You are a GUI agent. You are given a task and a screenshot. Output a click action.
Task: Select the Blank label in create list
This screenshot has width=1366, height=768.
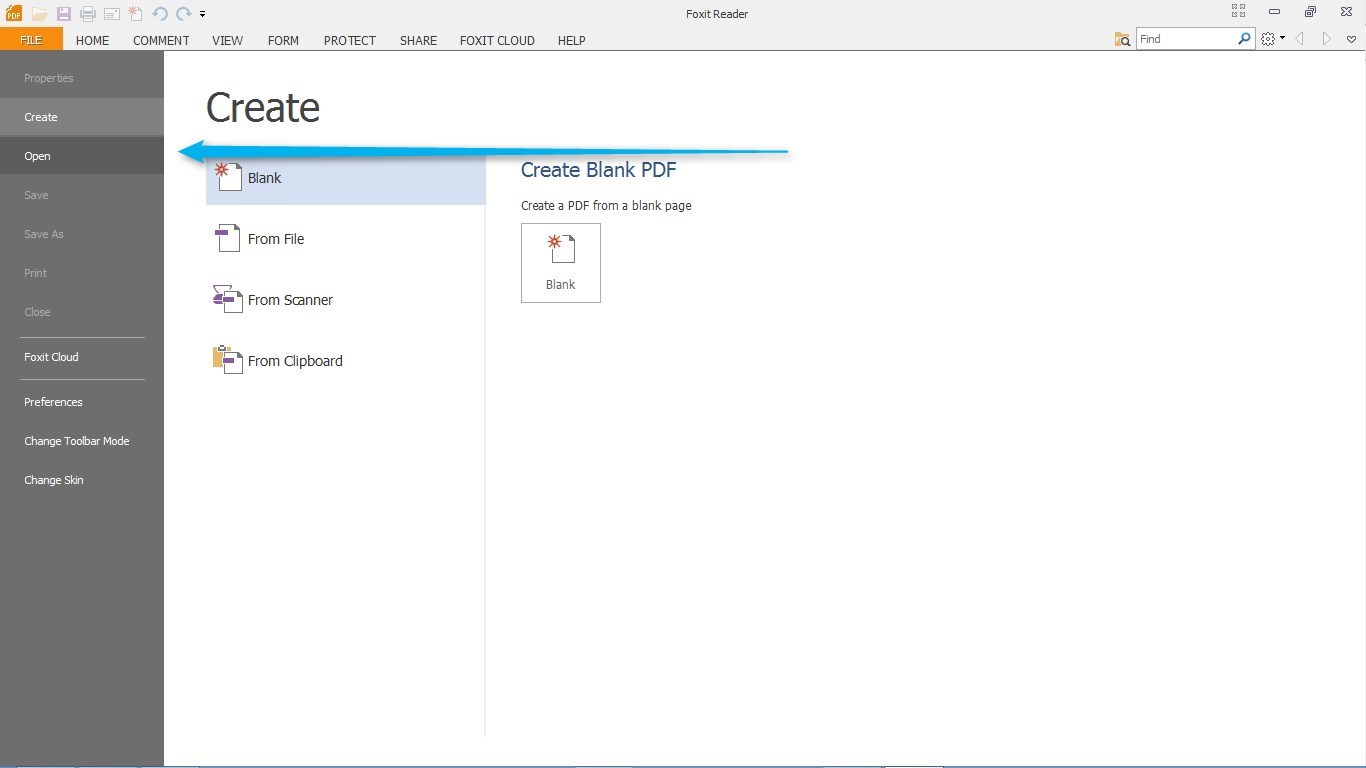point(265,178)
